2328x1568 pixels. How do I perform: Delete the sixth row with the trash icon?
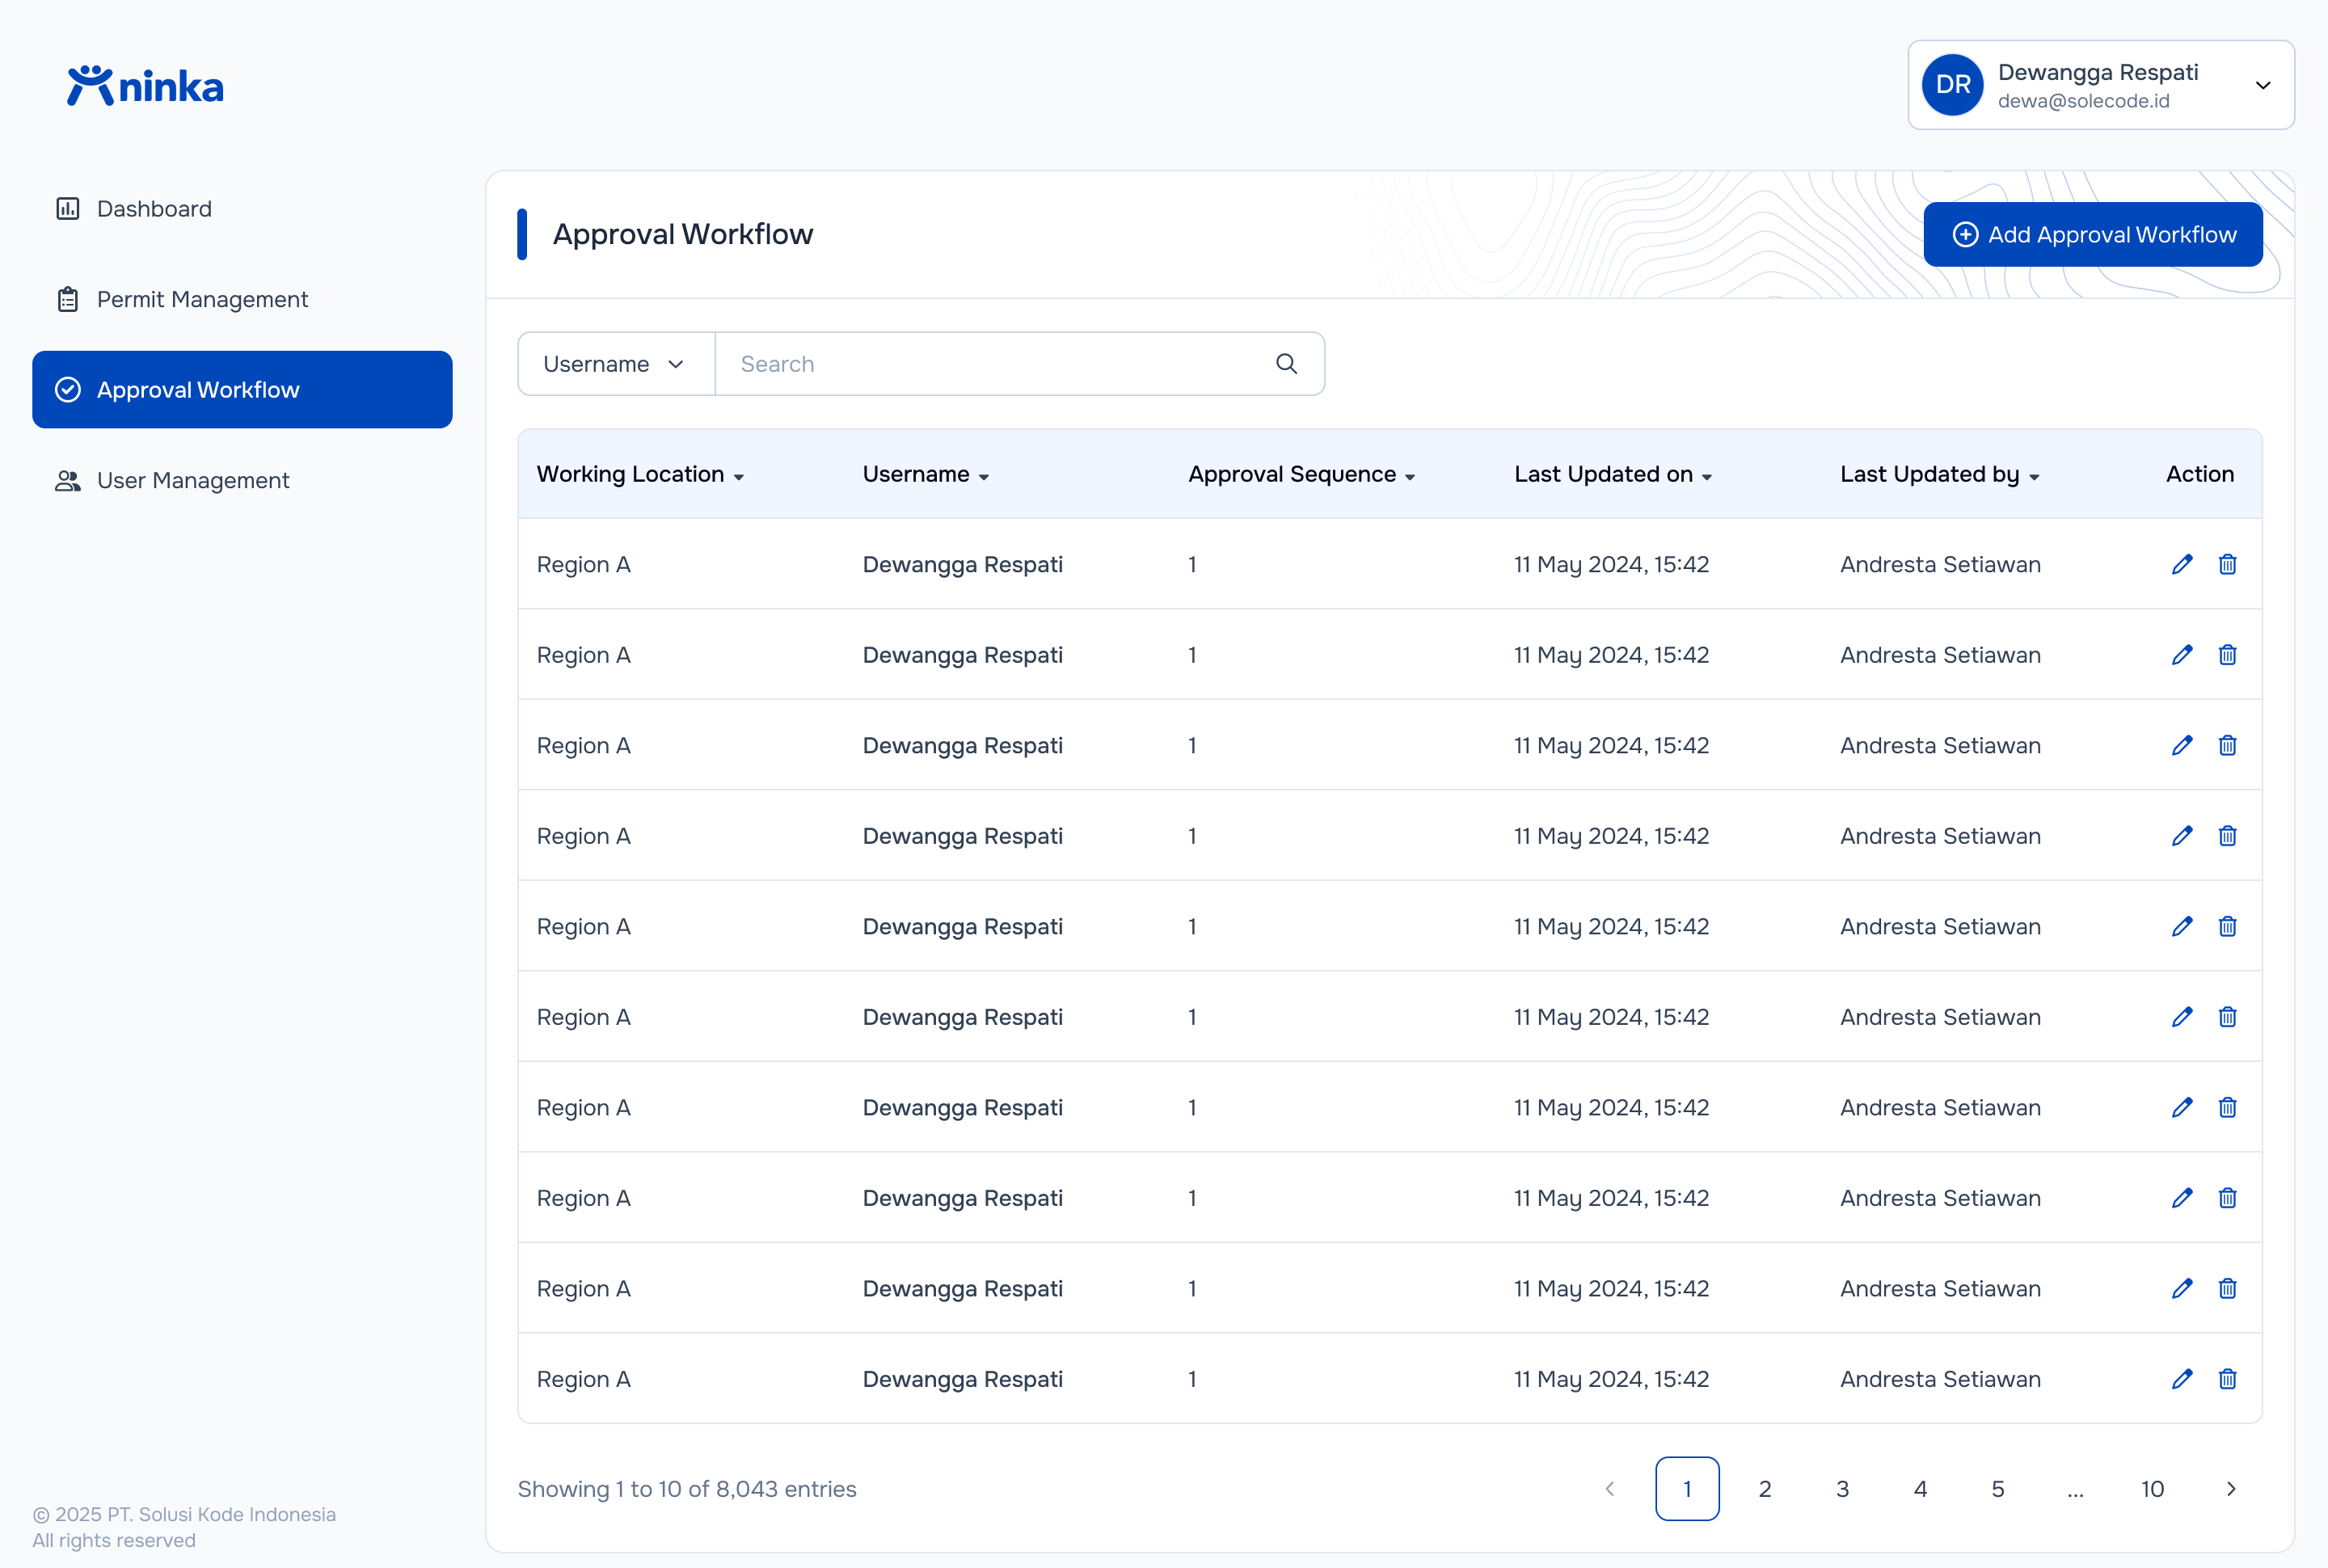(x=2227, y=1017)
